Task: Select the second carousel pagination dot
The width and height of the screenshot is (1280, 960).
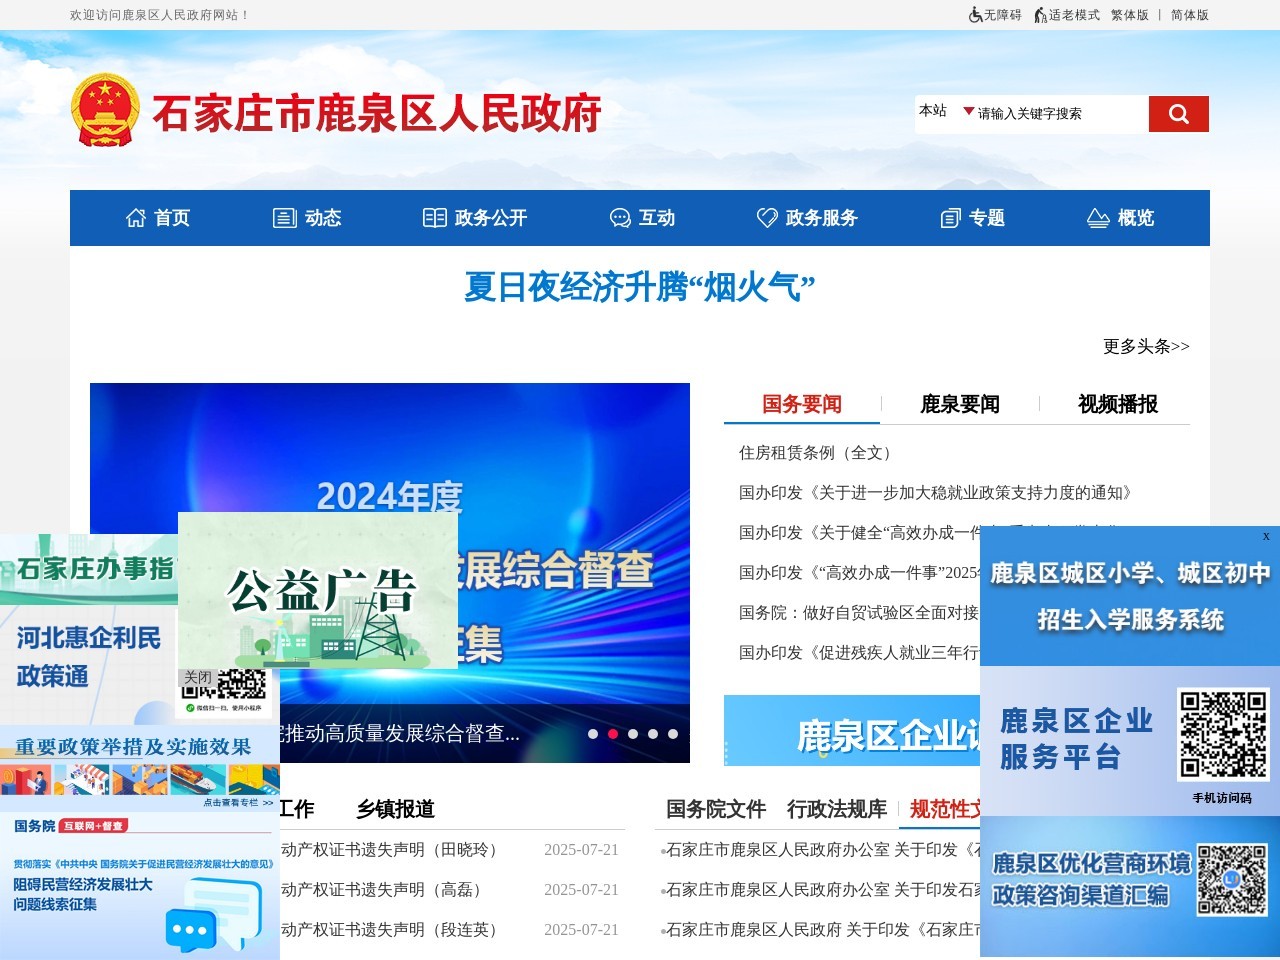Action: point(614,733)
